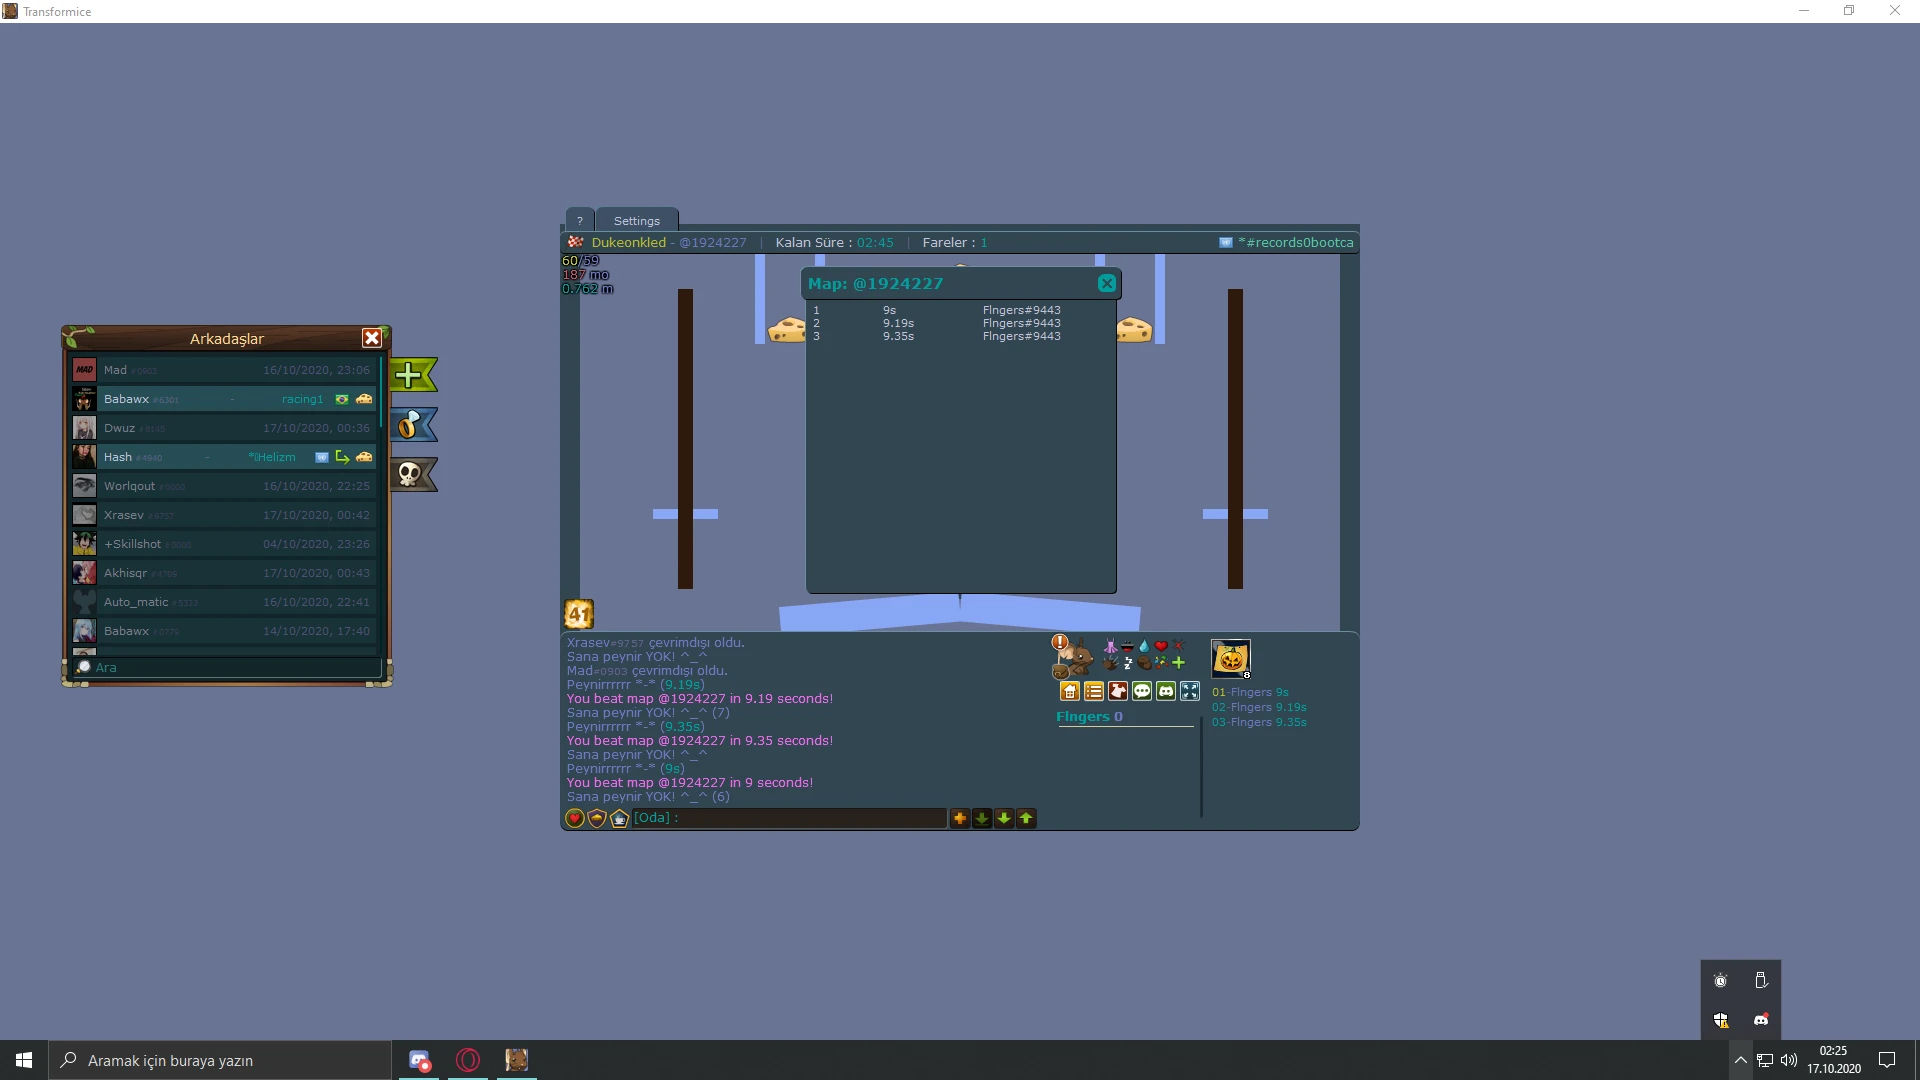
Task: Open the chat bubble icon button
Action: (1142, 691)
